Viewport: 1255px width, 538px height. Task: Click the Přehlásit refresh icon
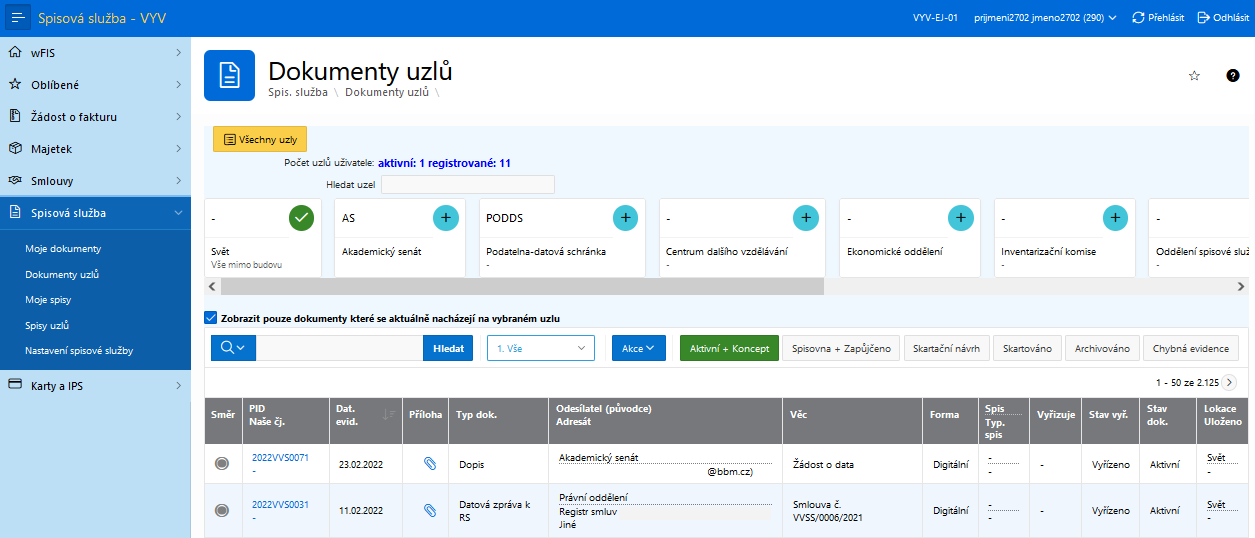tap(1139, 18)
